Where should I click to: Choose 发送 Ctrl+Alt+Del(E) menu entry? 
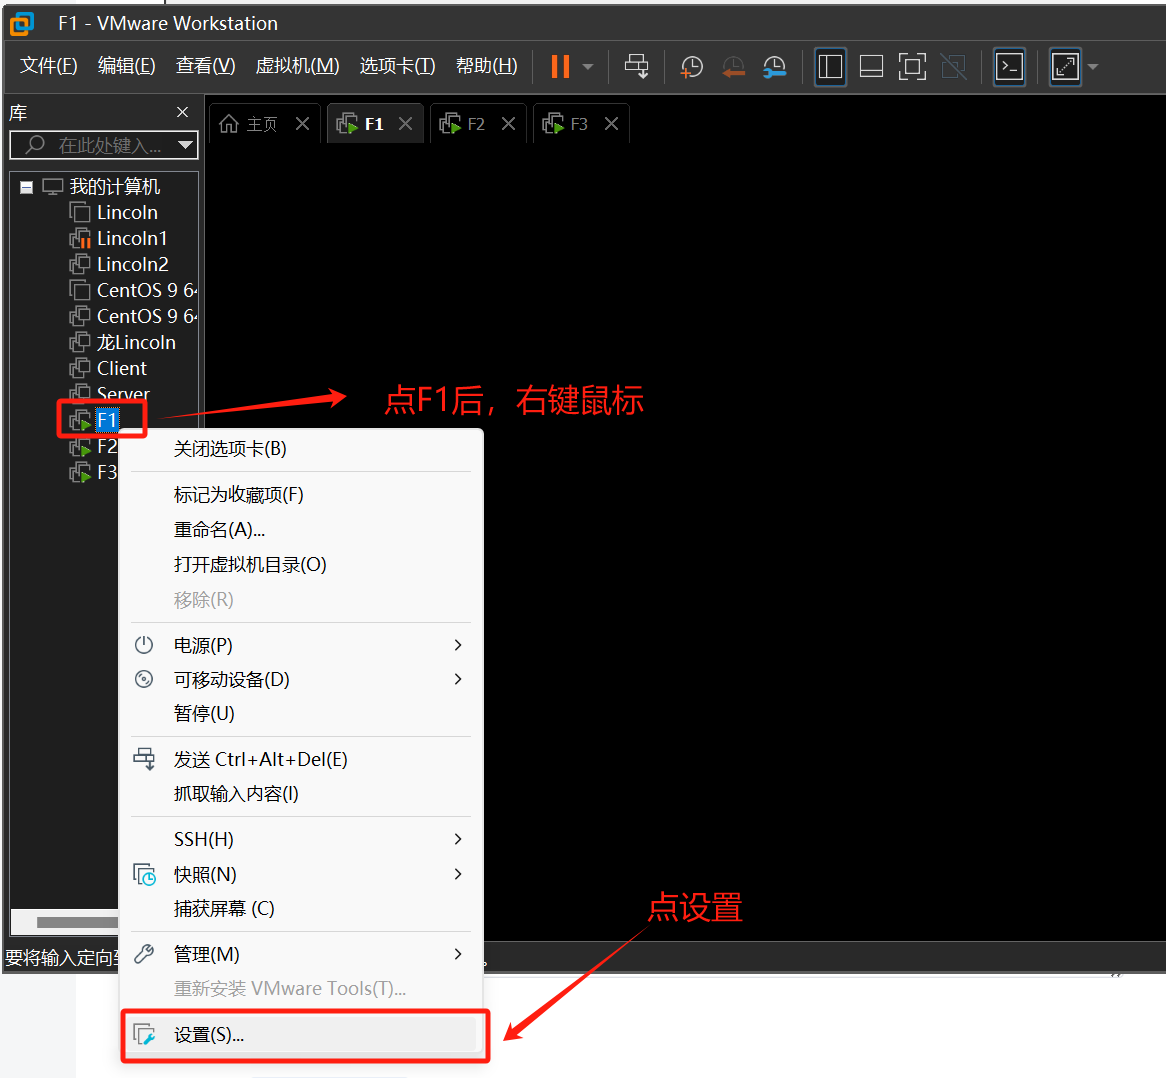(301, 760)
